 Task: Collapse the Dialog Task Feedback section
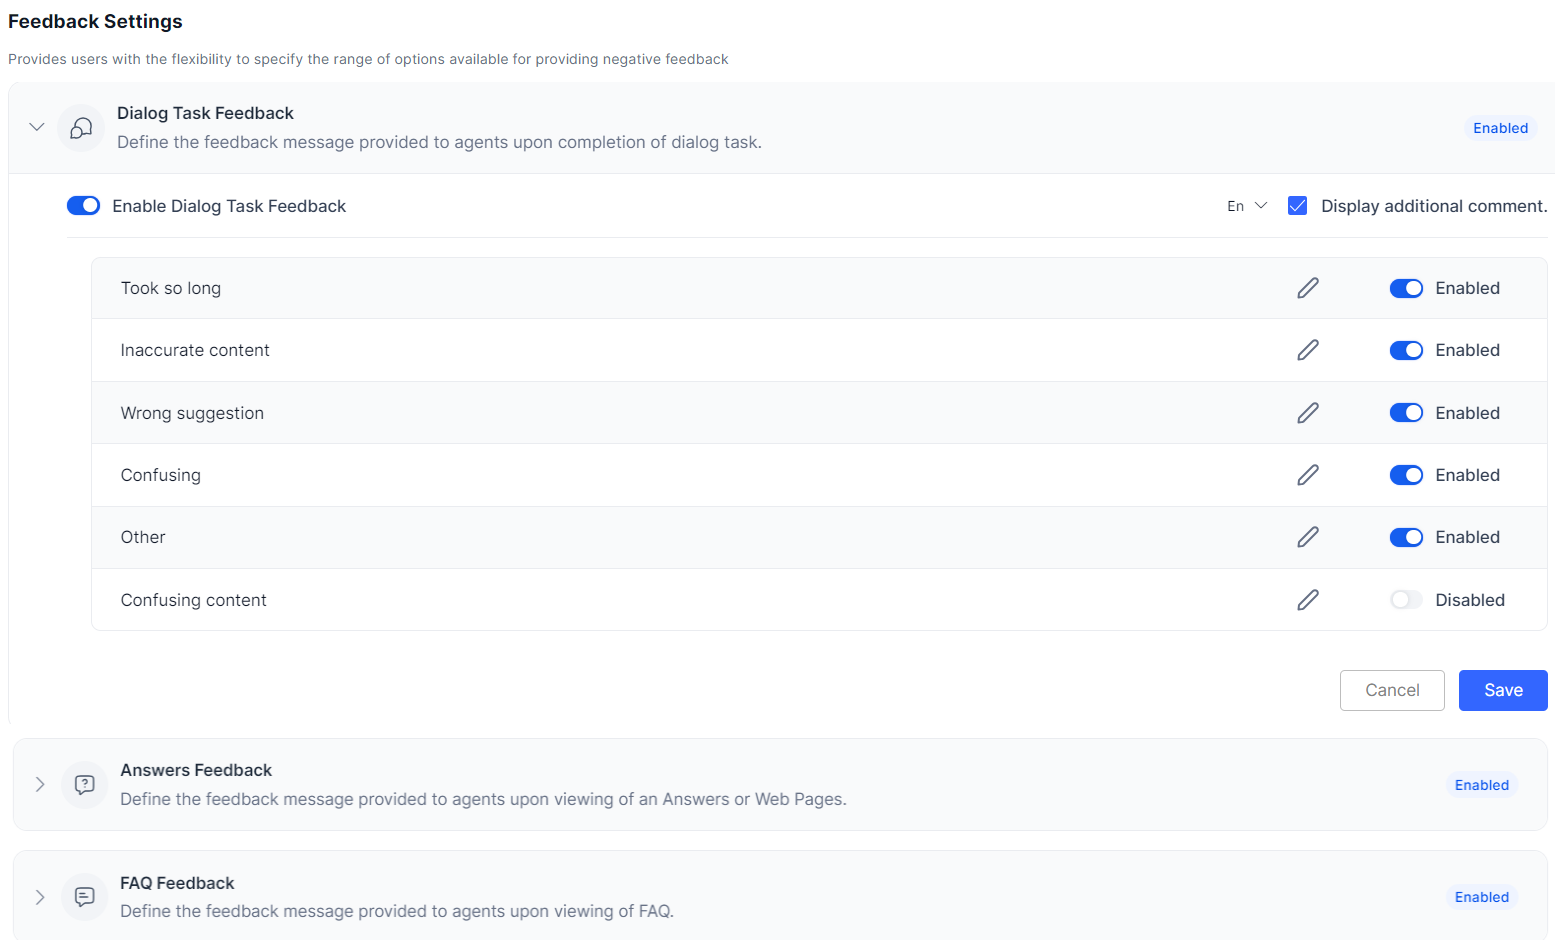pyautogui.click(x=37, y=127)
